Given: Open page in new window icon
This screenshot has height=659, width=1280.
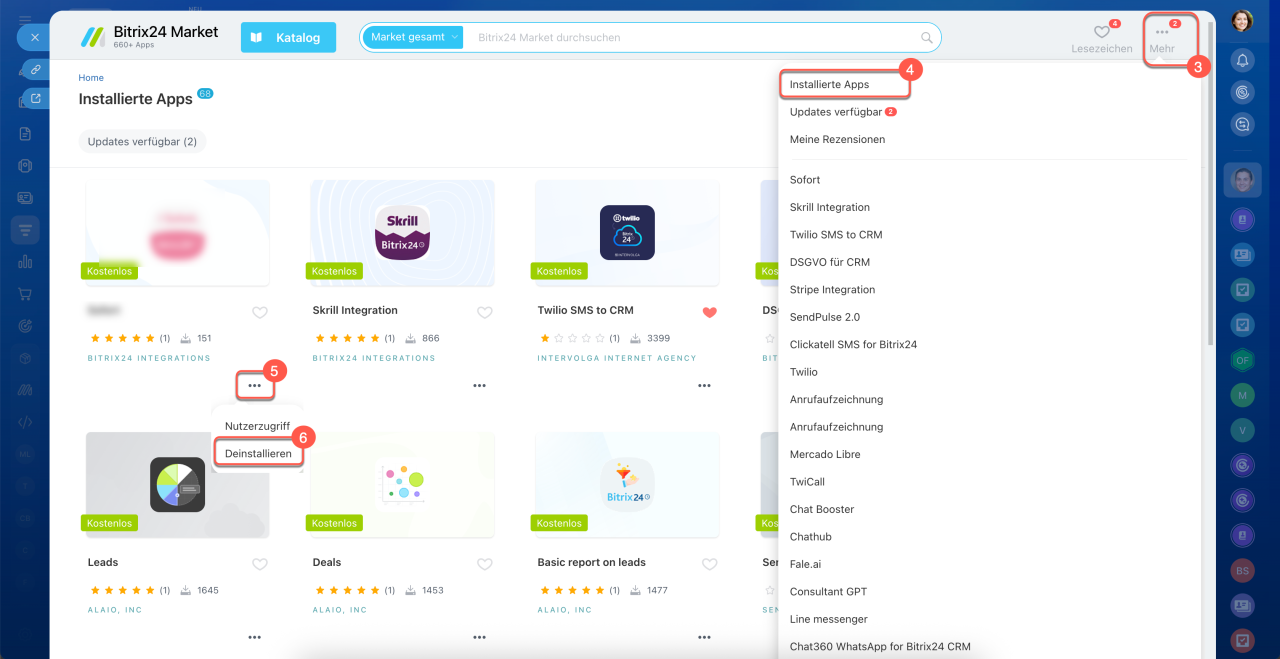Looking at the screenshot, I should coord(35,98).
